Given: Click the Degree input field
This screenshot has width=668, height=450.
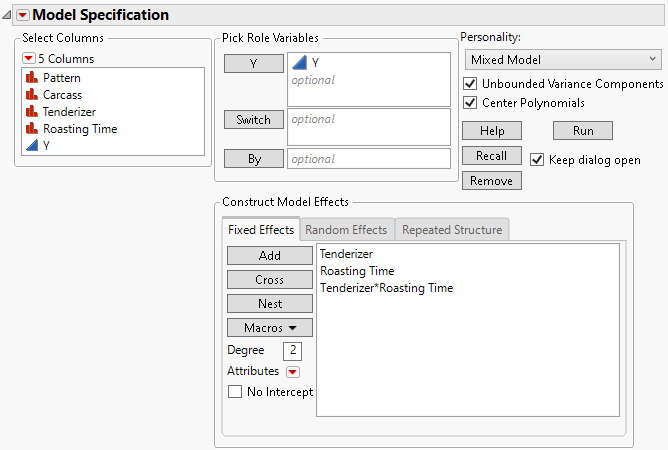Looking at the screenshot, I should 292,350.
